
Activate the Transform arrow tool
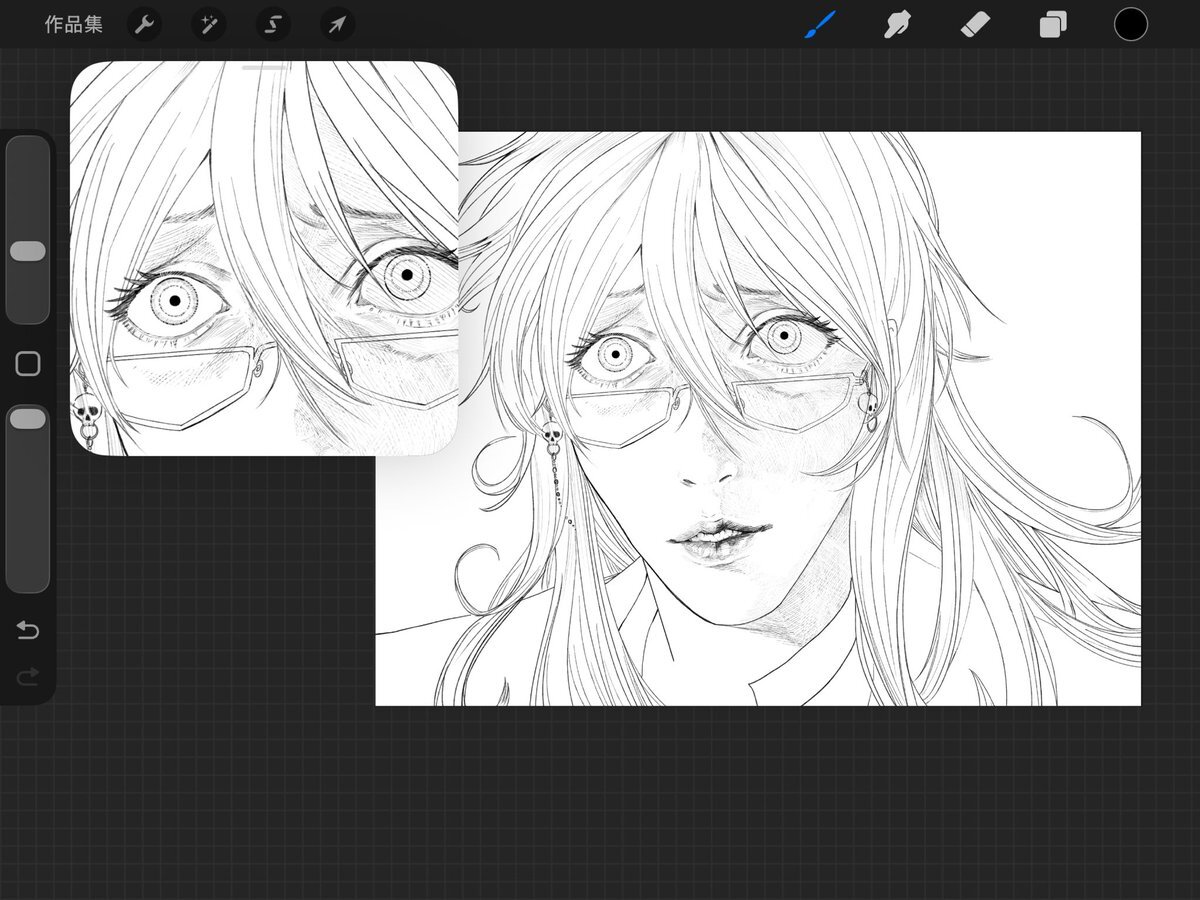pyautogui.click(x=337, y=25)
